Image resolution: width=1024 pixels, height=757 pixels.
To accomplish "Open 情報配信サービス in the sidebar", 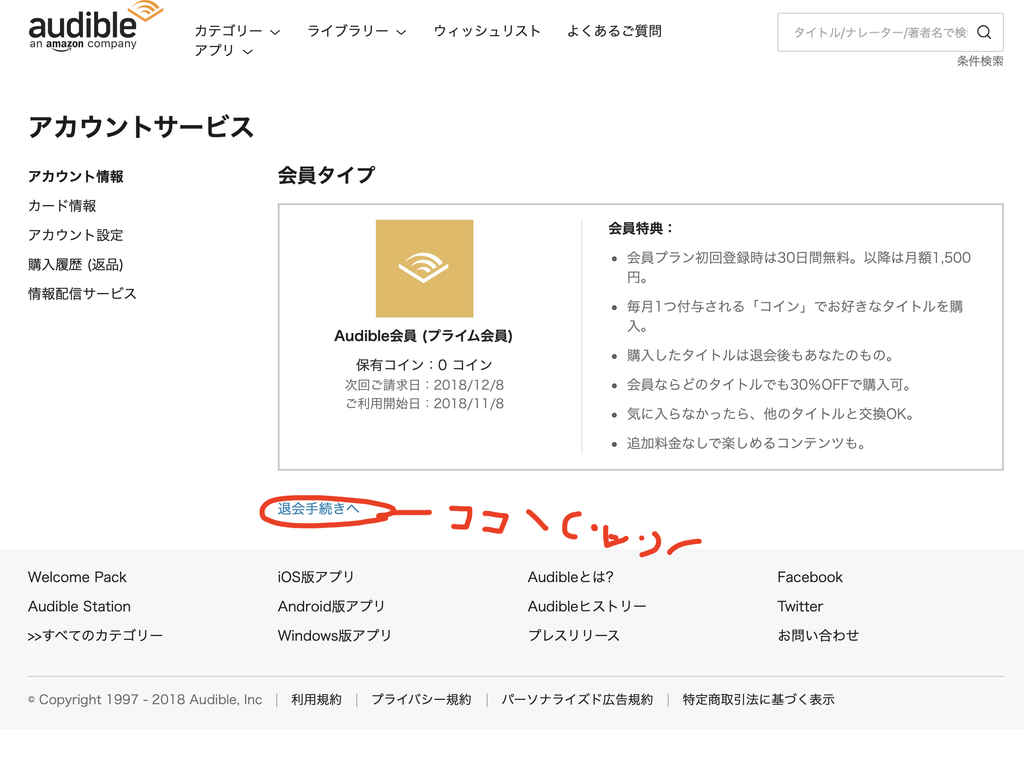I will (x=82, y=294).
